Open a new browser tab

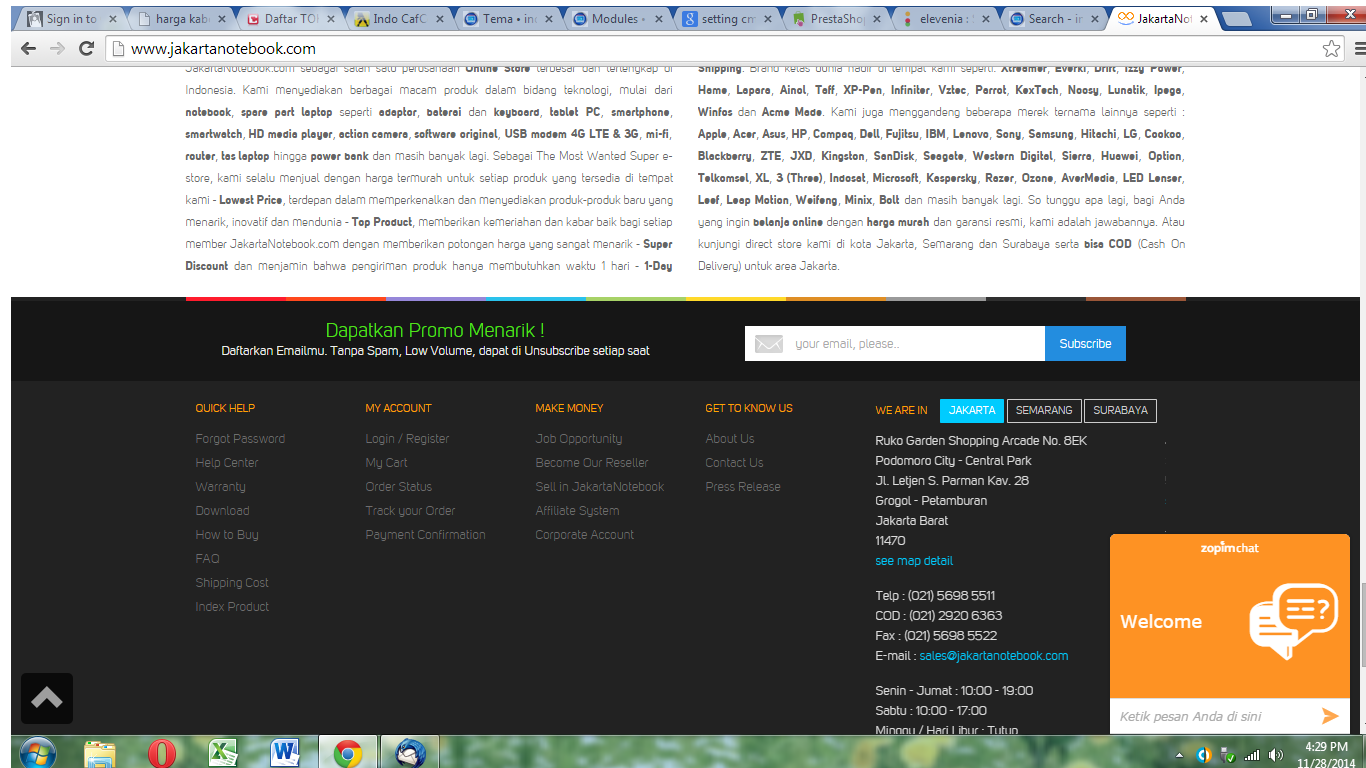[x=1236, y=19]
